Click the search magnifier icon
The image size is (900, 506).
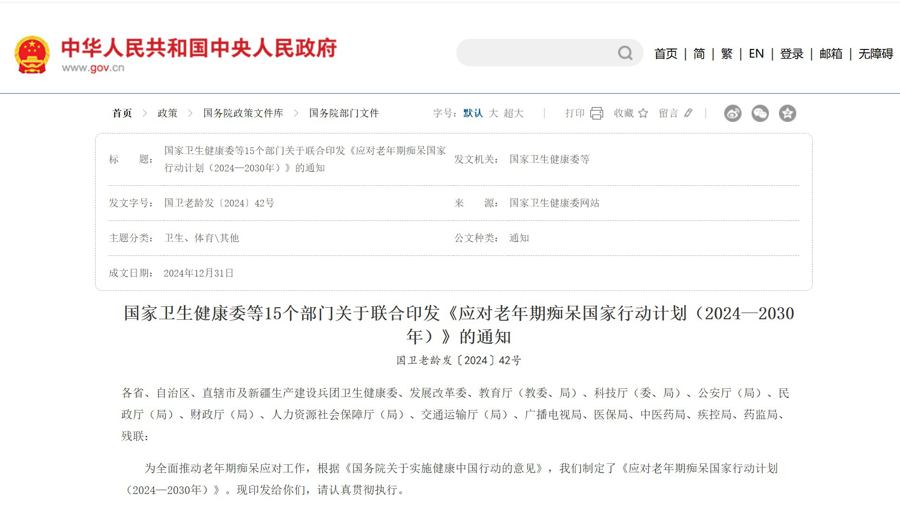pyautogui.click(x=625, y=53)
